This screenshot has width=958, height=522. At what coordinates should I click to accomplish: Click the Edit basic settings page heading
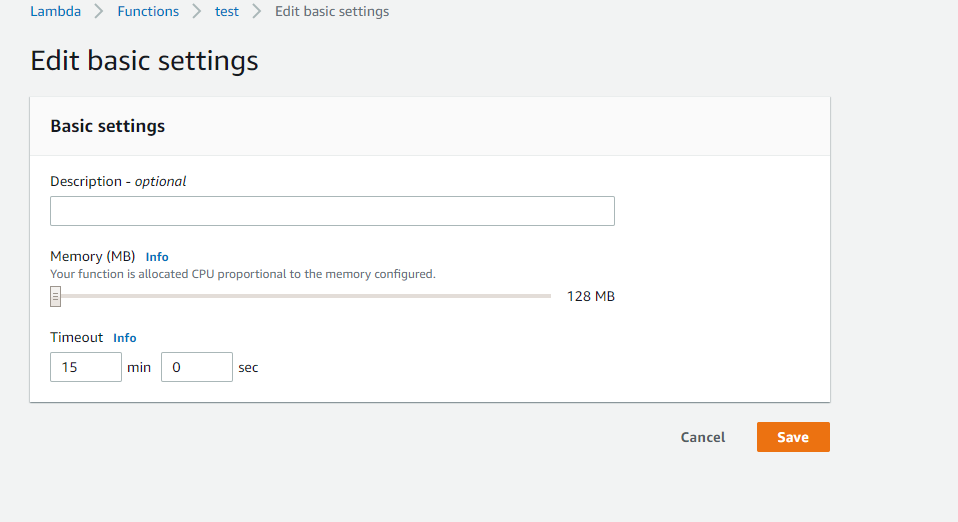(144, 61)
